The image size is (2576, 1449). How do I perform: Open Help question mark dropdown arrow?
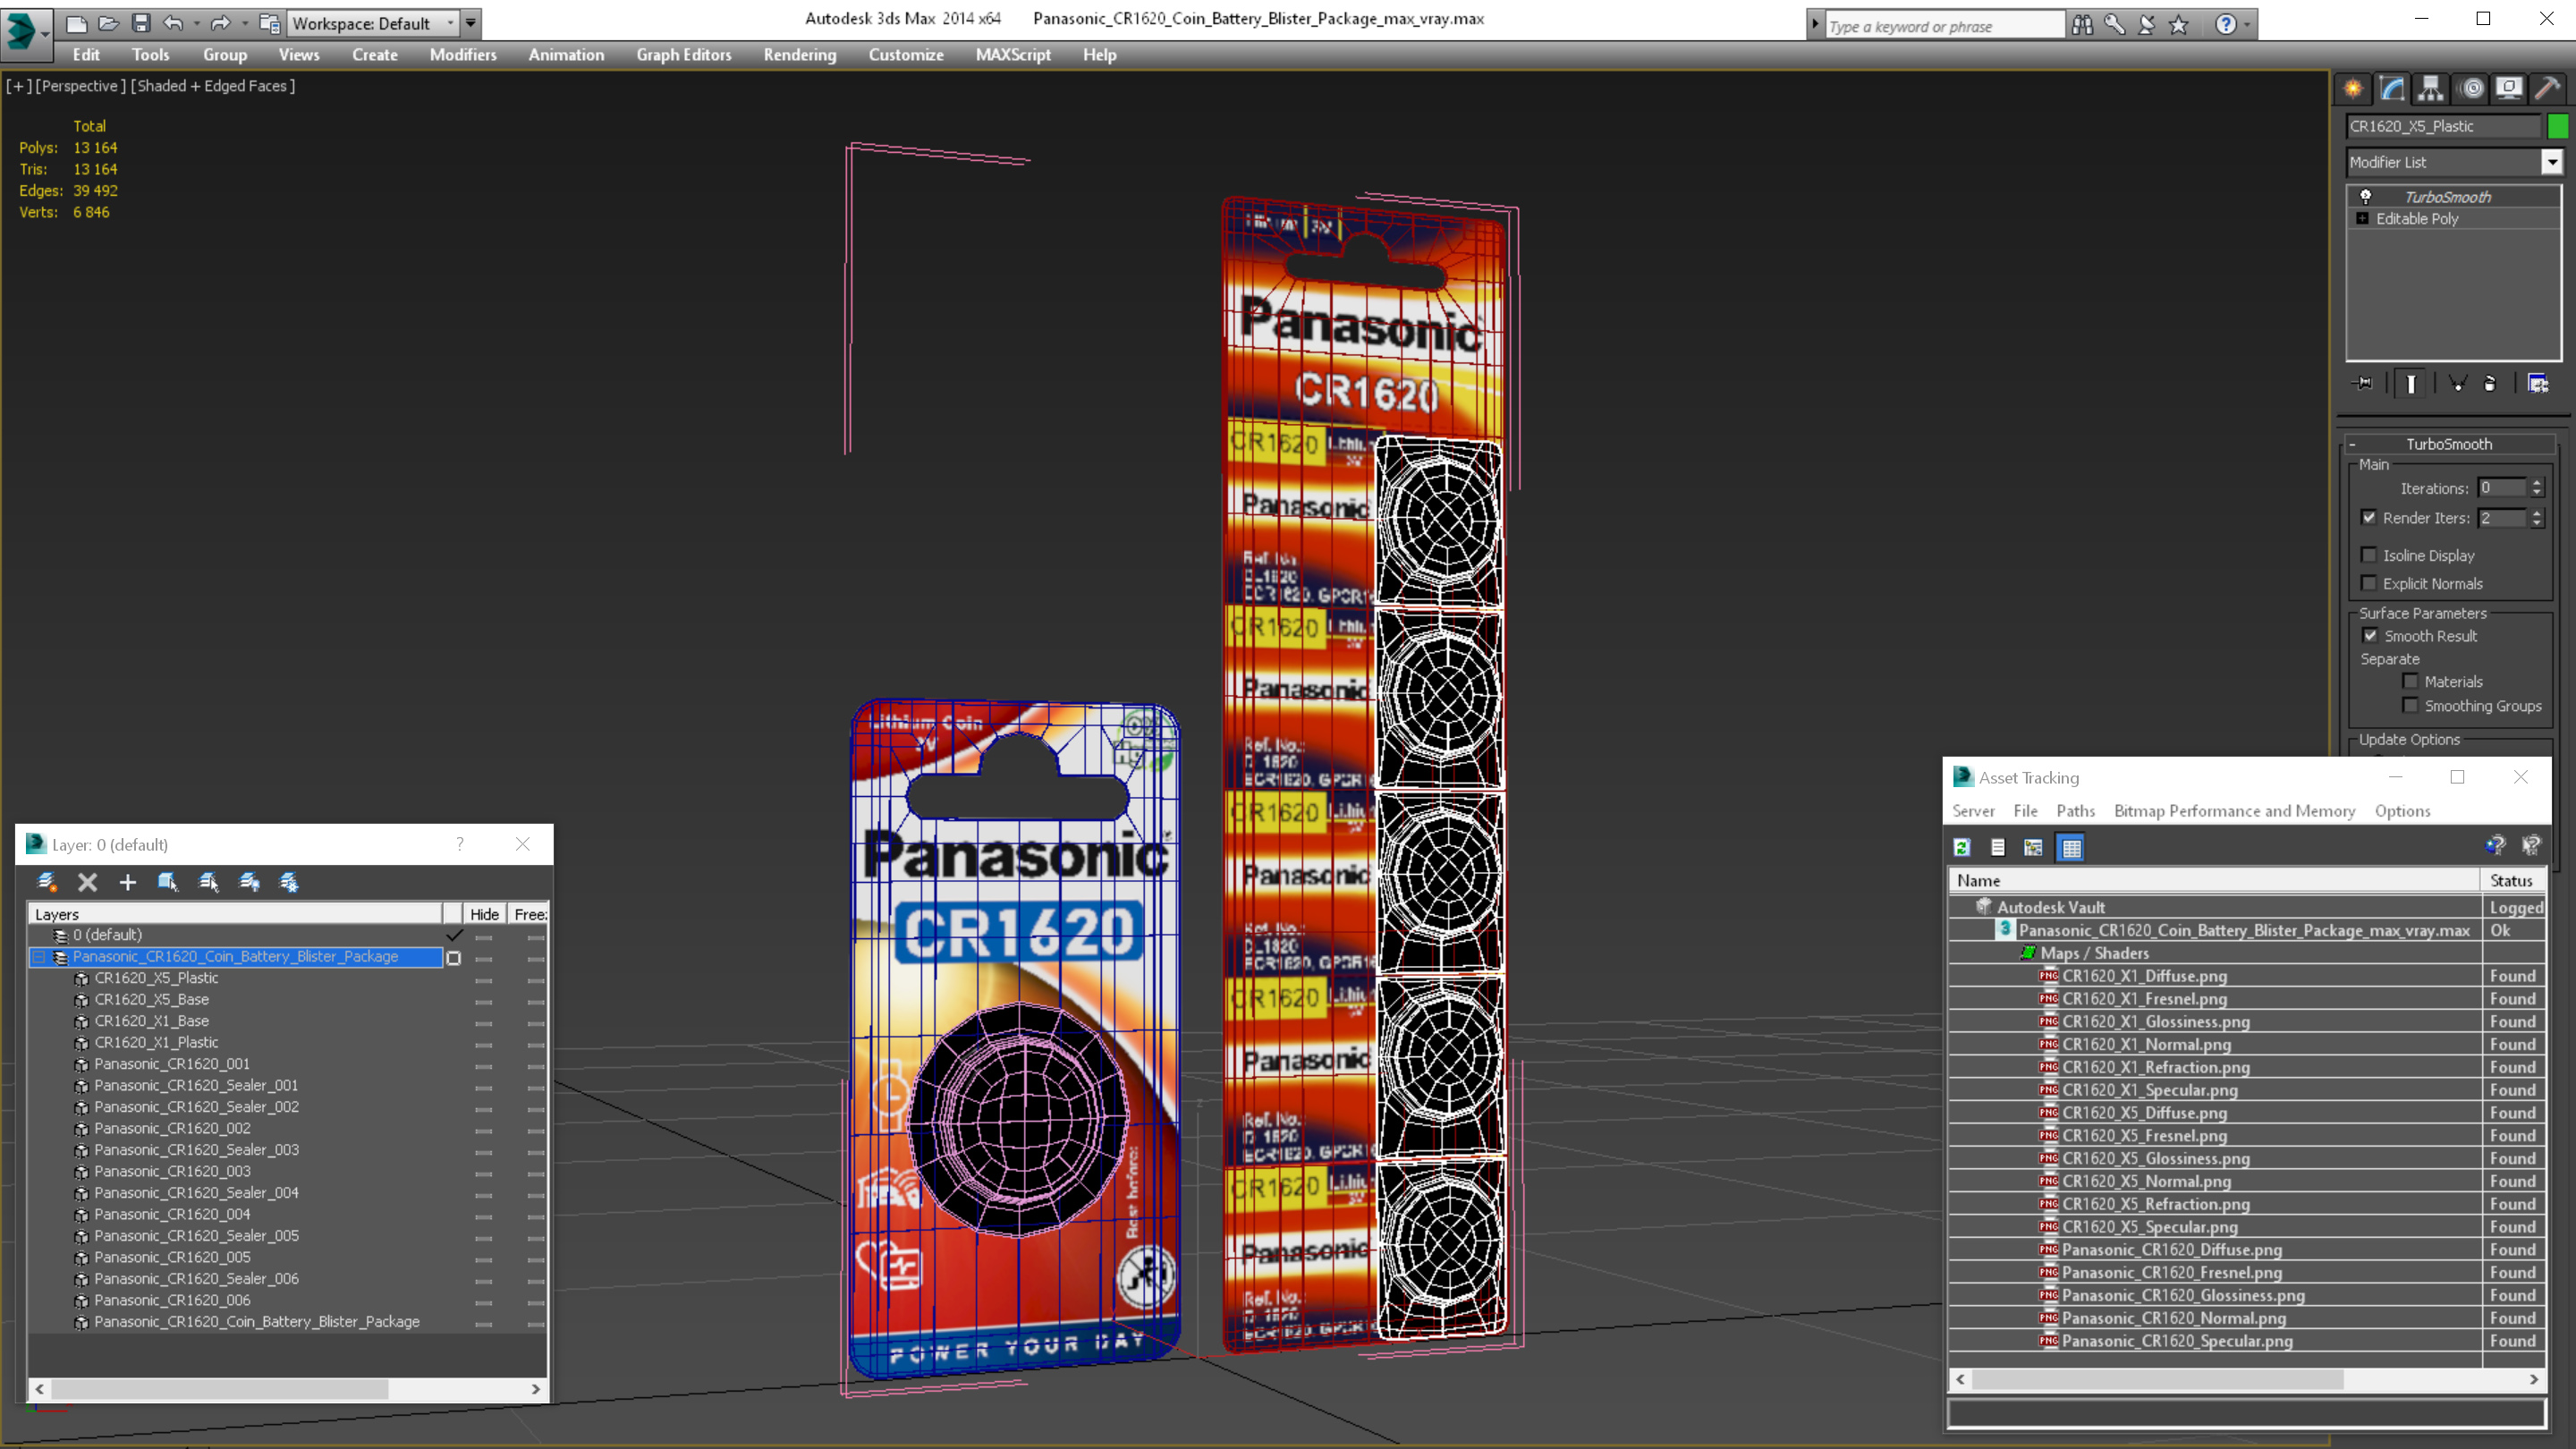click(x=2247, y=24)
